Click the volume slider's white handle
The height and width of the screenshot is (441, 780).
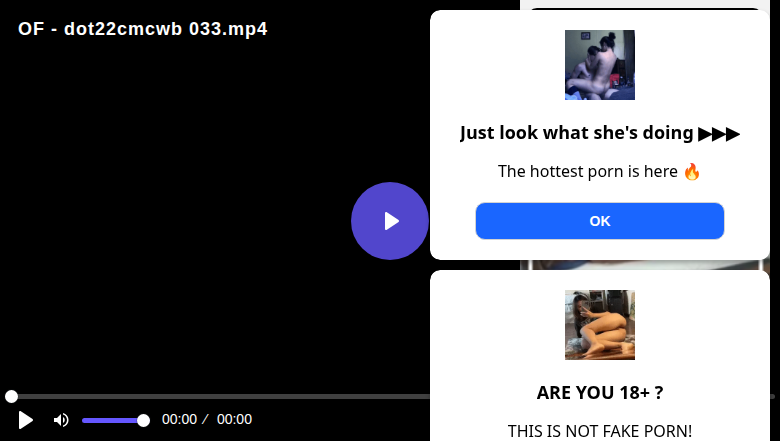click(x=143, y=421)
